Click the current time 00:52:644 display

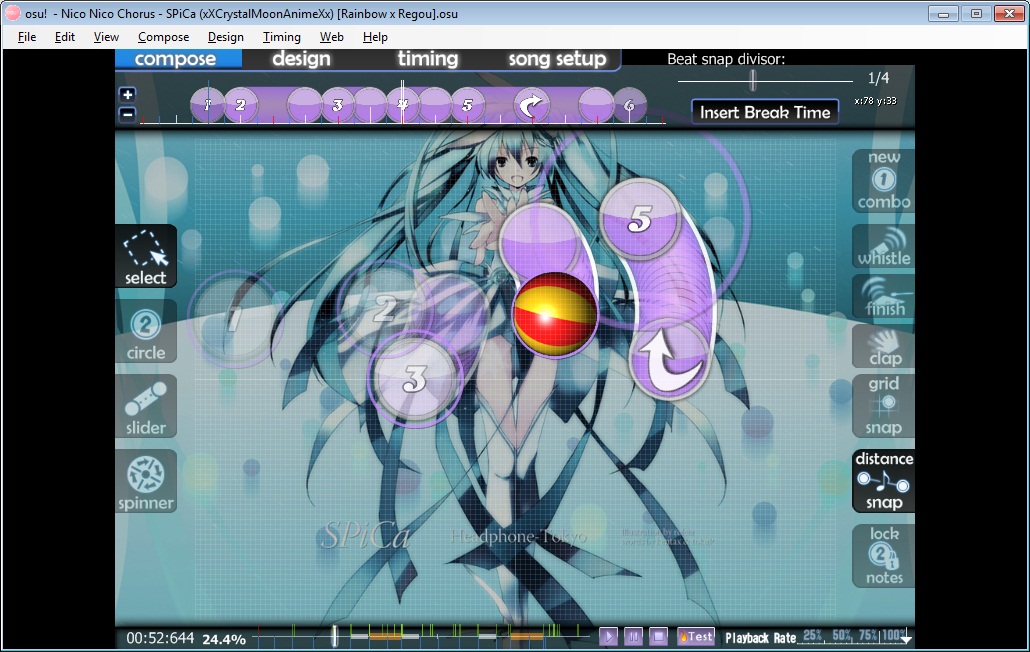160,638
